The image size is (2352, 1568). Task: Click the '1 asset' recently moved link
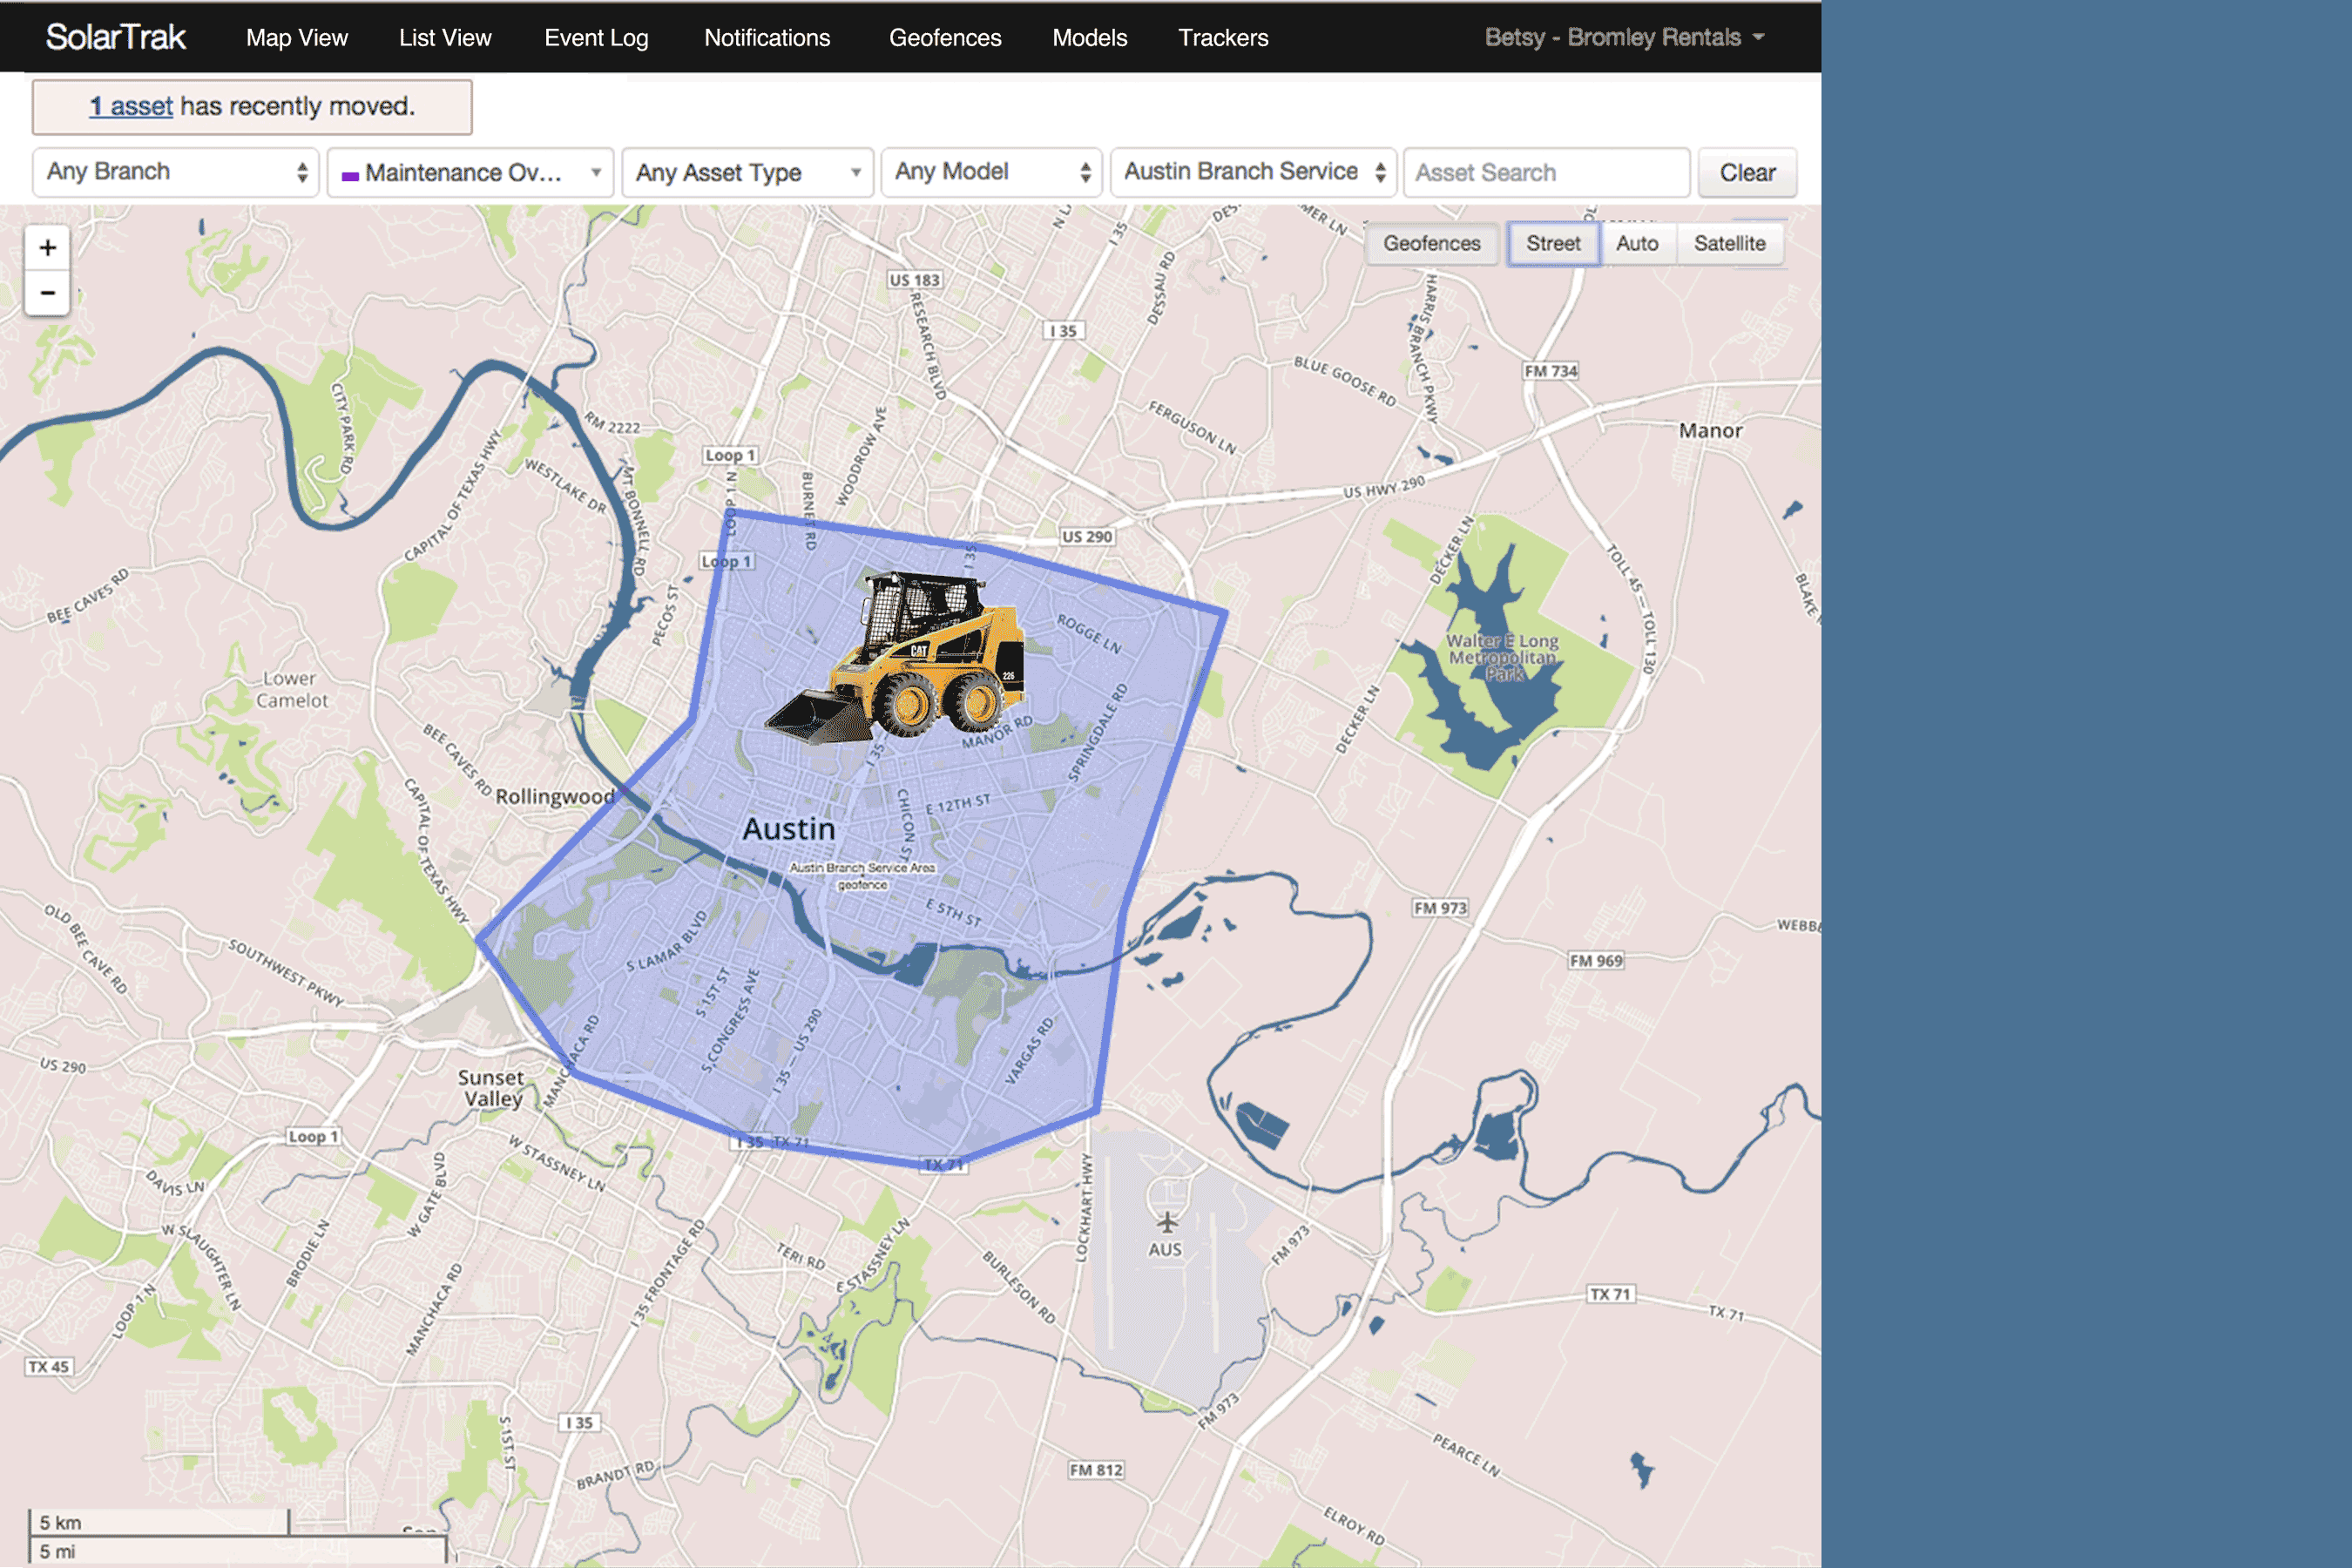131,106
